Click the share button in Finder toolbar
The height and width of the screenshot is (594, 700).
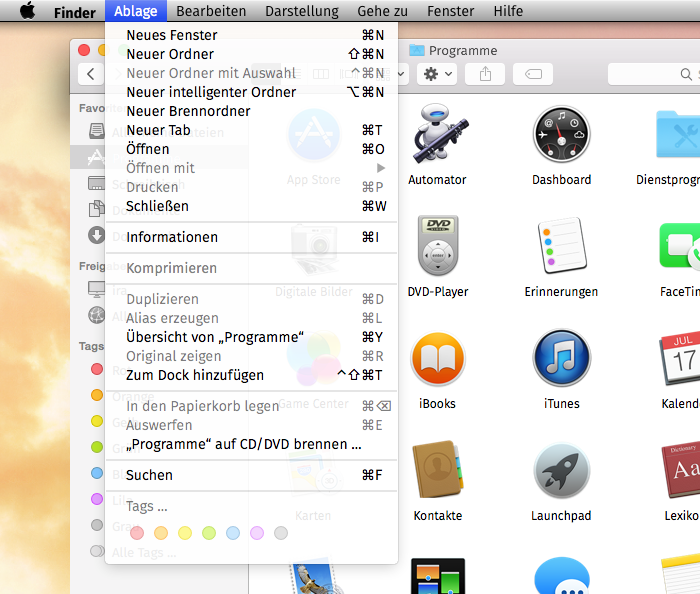pyautogui.click(x=485, y=74)
